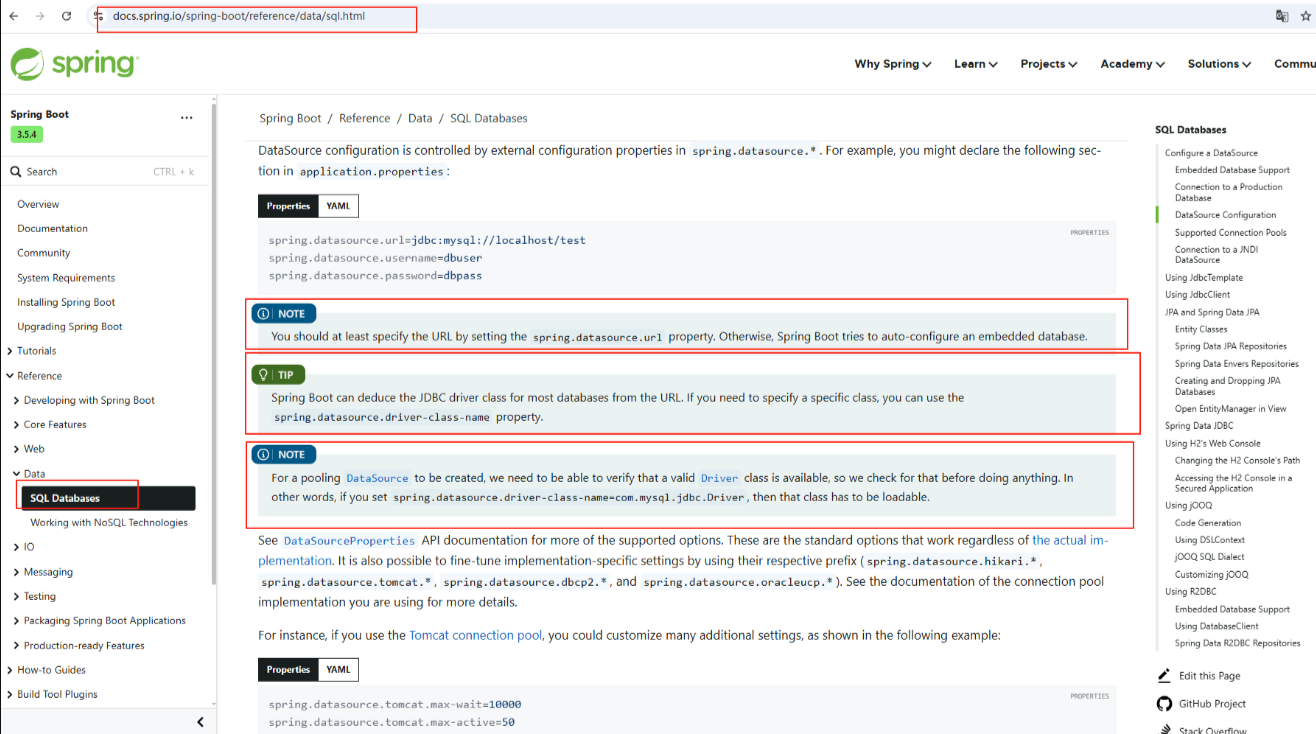The image size is (1316, 734).
Task: Expand Developing with Spring Boot section
Action: [17, 400]
